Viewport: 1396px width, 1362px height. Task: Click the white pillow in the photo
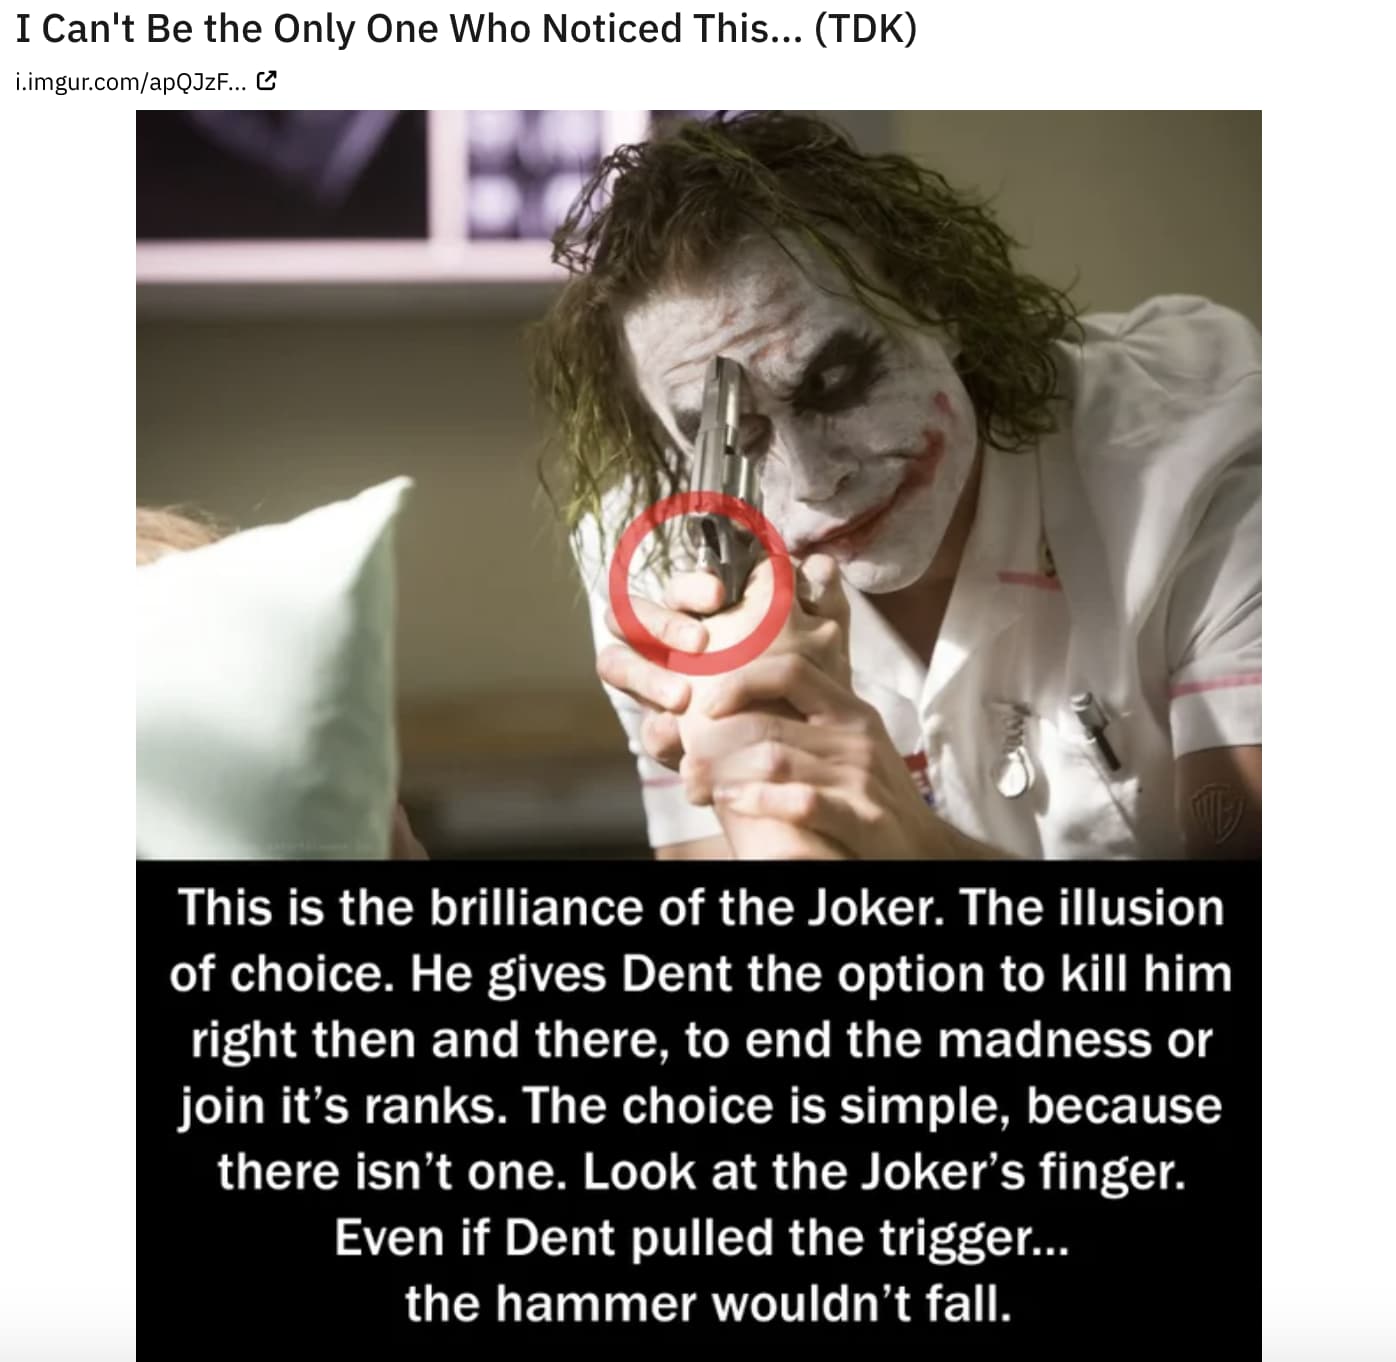click(x=270, y=667)
